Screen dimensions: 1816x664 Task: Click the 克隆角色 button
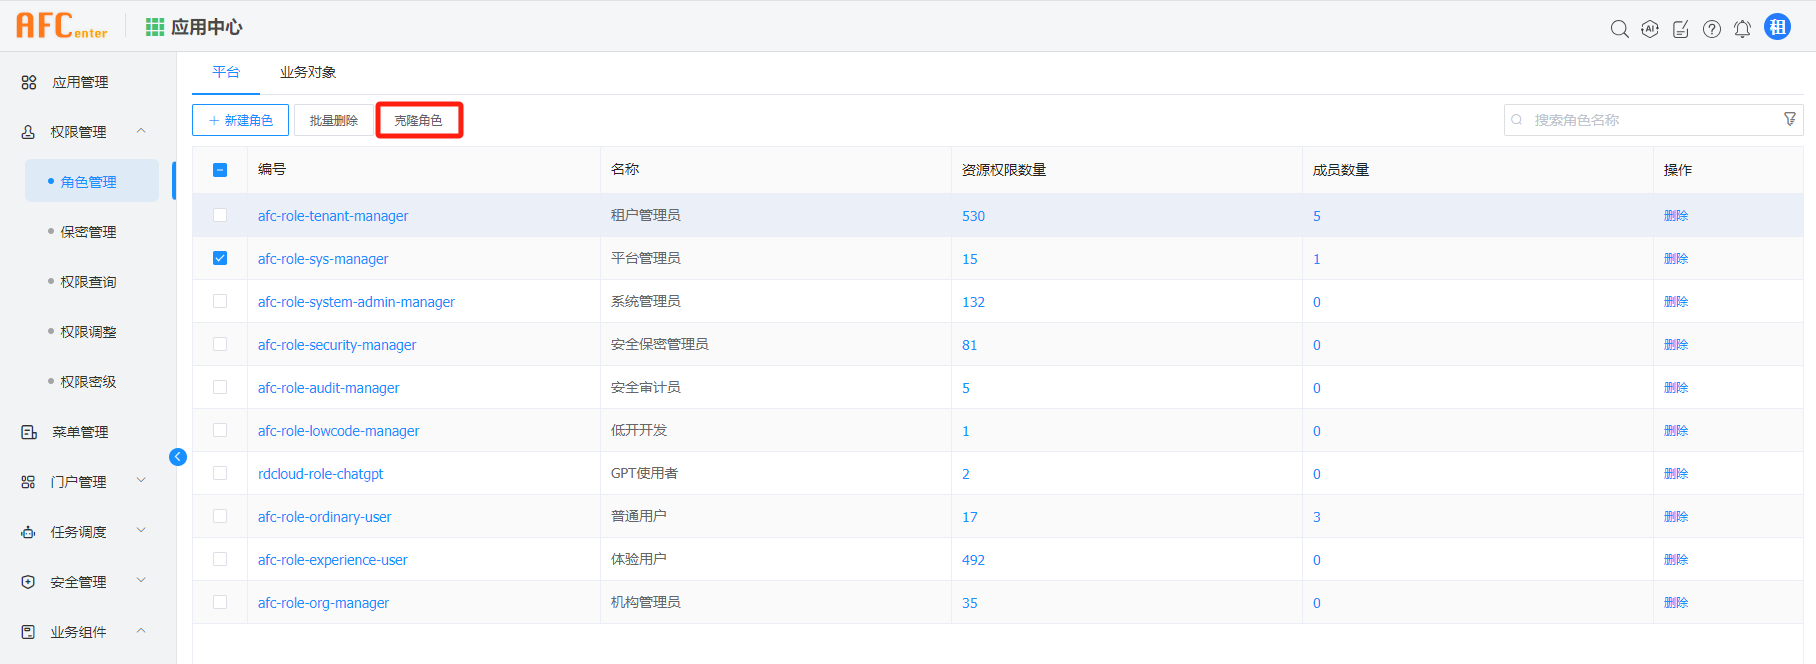(x=418, y=120)
